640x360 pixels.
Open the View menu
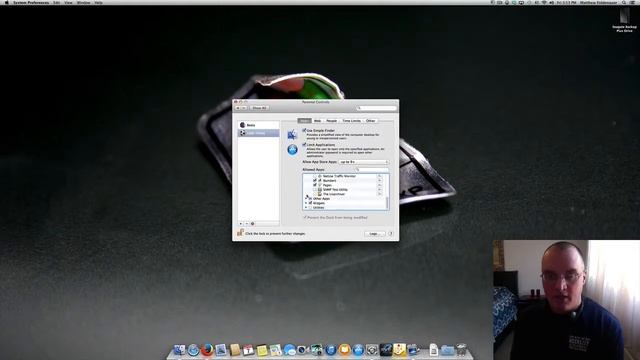tap(68, 2)
